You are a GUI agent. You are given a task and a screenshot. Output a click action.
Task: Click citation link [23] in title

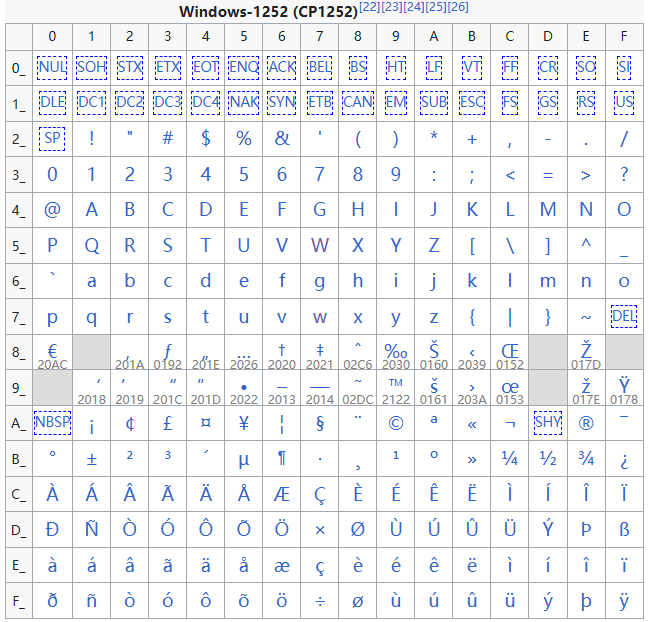click(x=391, y=7)
